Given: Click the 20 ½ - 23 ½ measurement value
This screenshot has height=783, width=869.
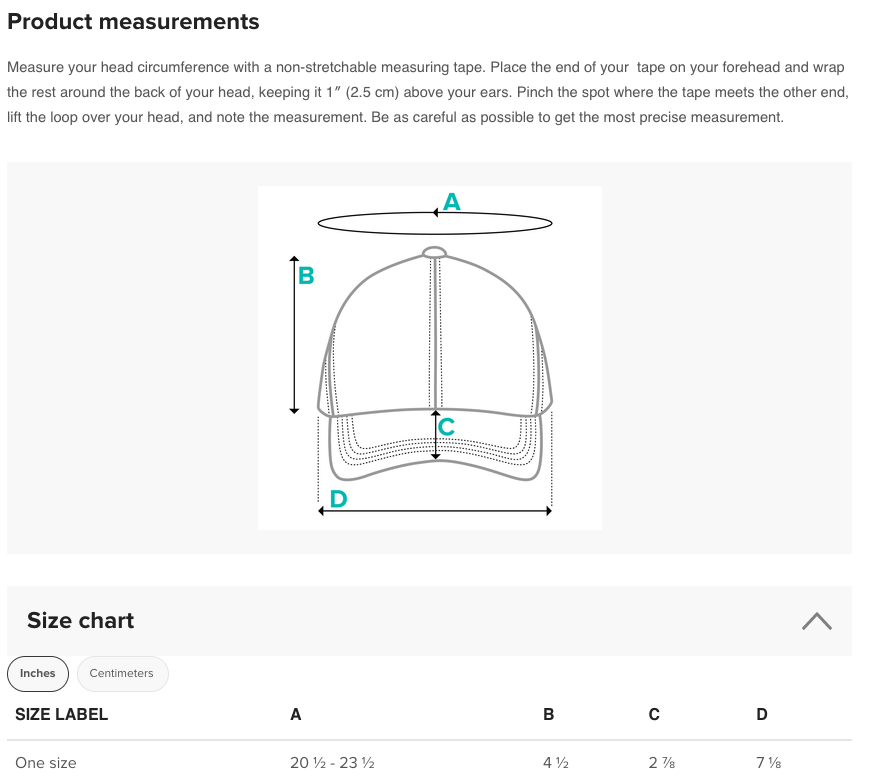Looking at the screenshot, I should pos(333,763).
